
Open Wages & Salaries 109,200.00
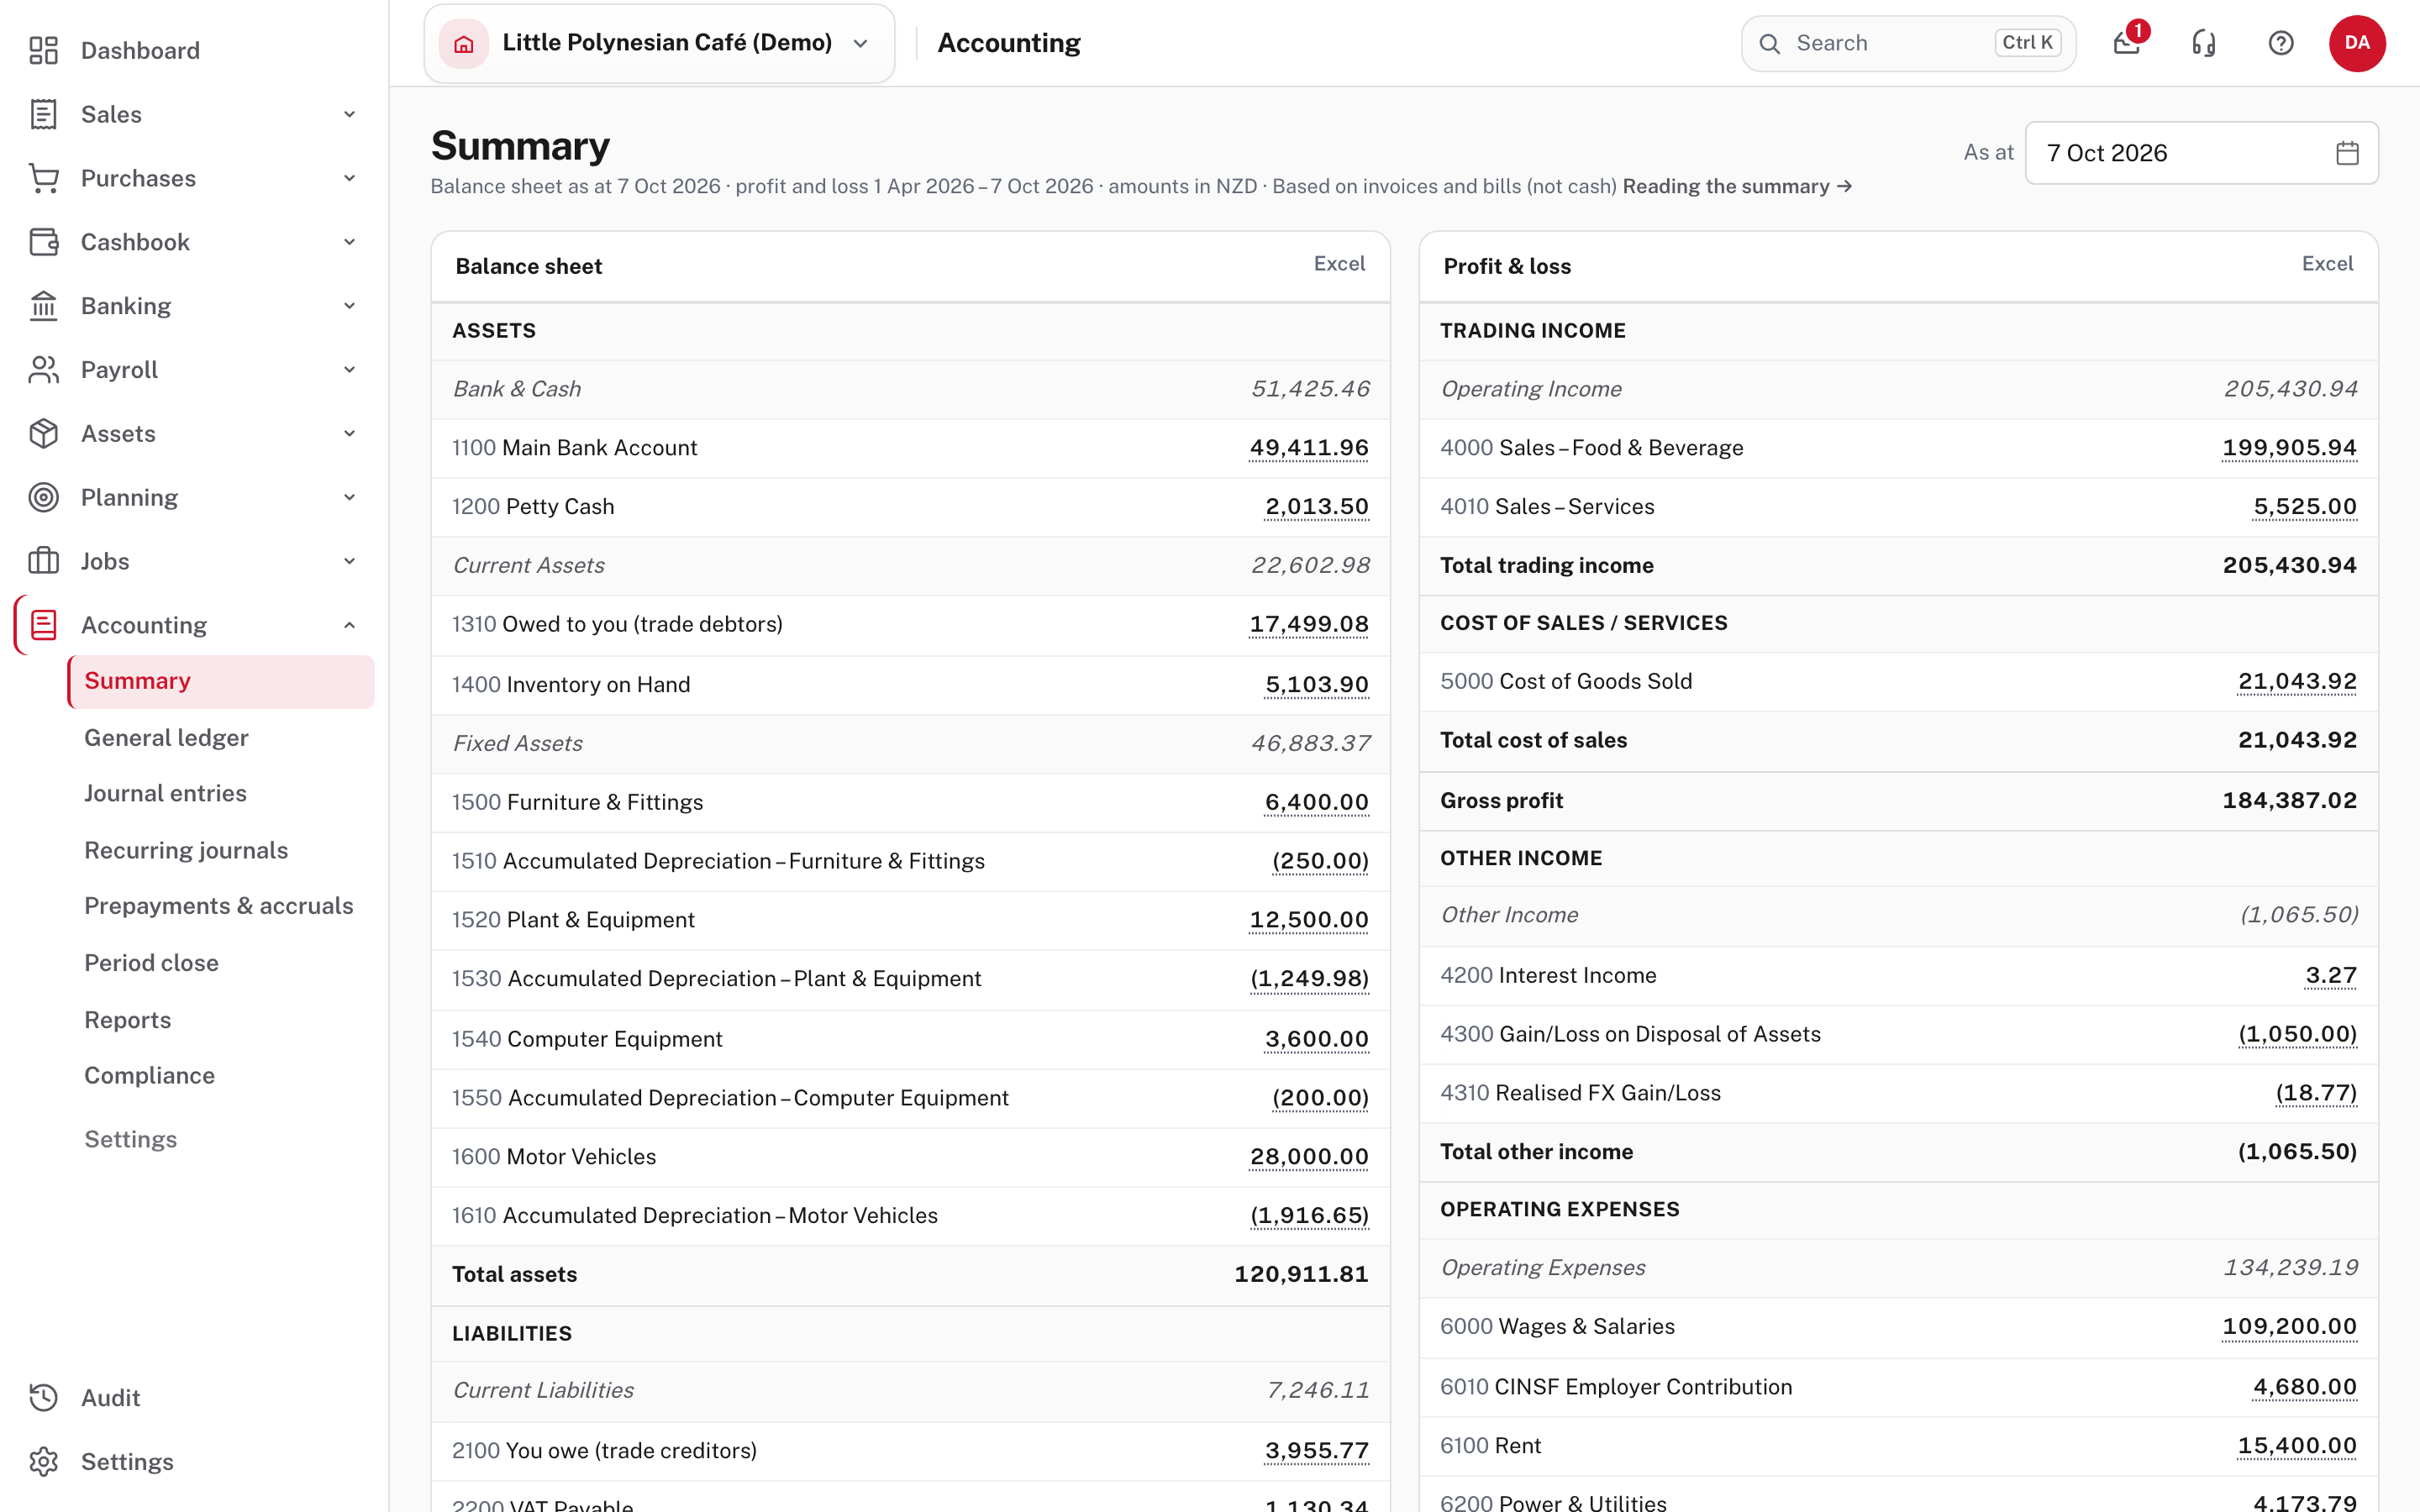(x=2289, y=1327)
